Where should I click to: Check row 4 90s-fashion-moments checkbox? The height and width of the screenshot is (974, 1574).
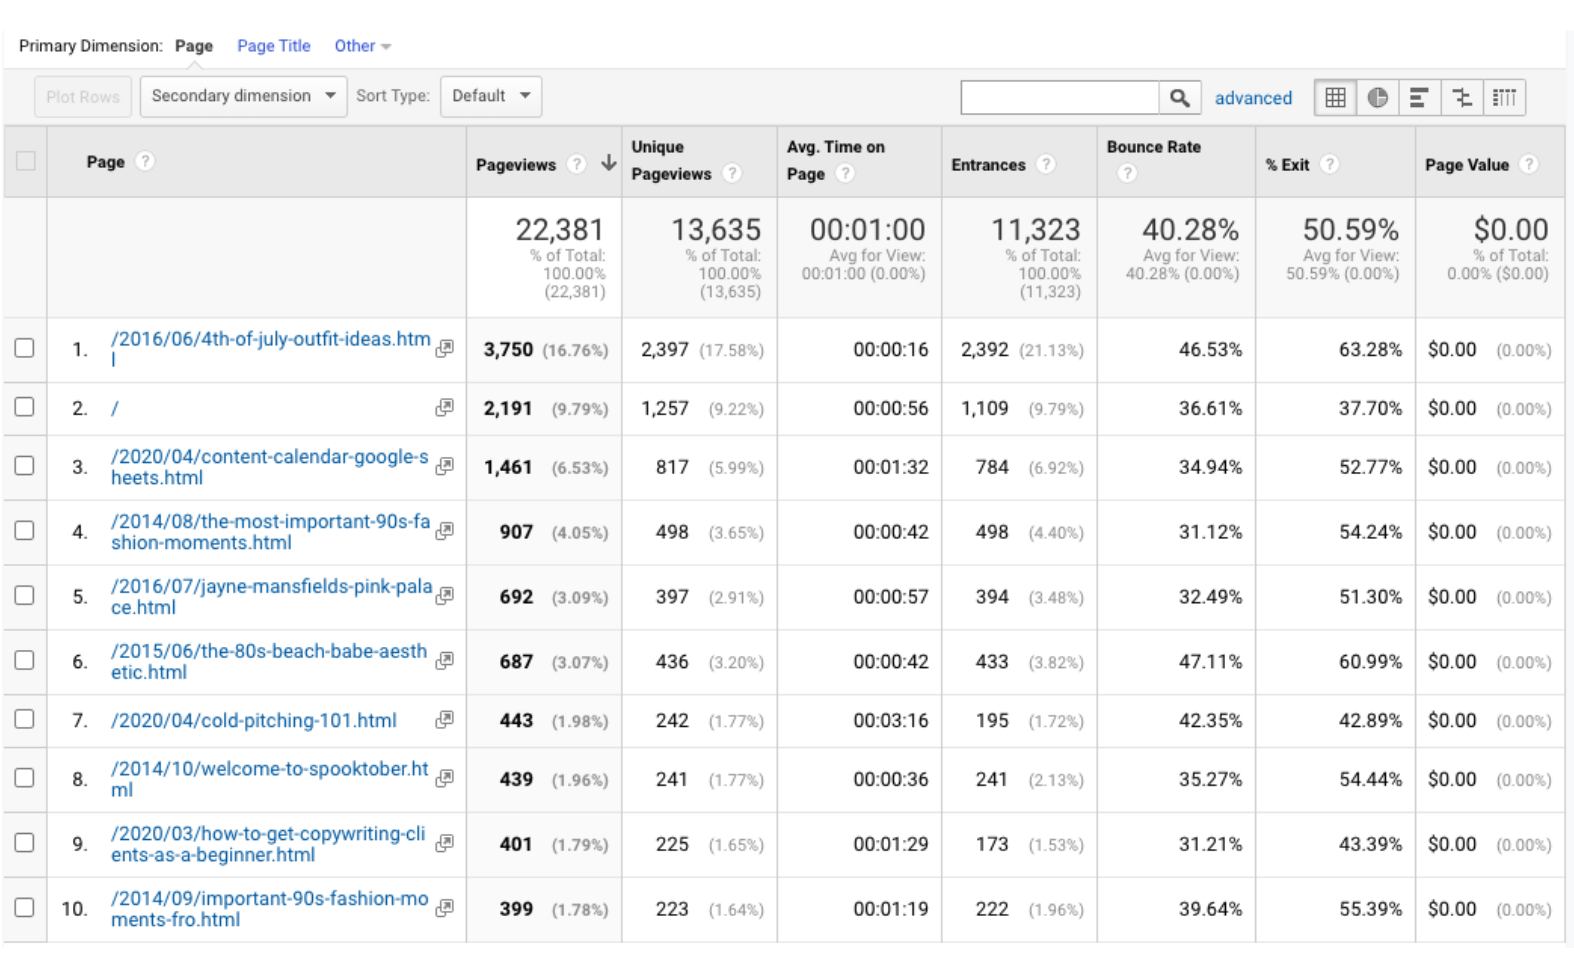click(x=25, y=531)
